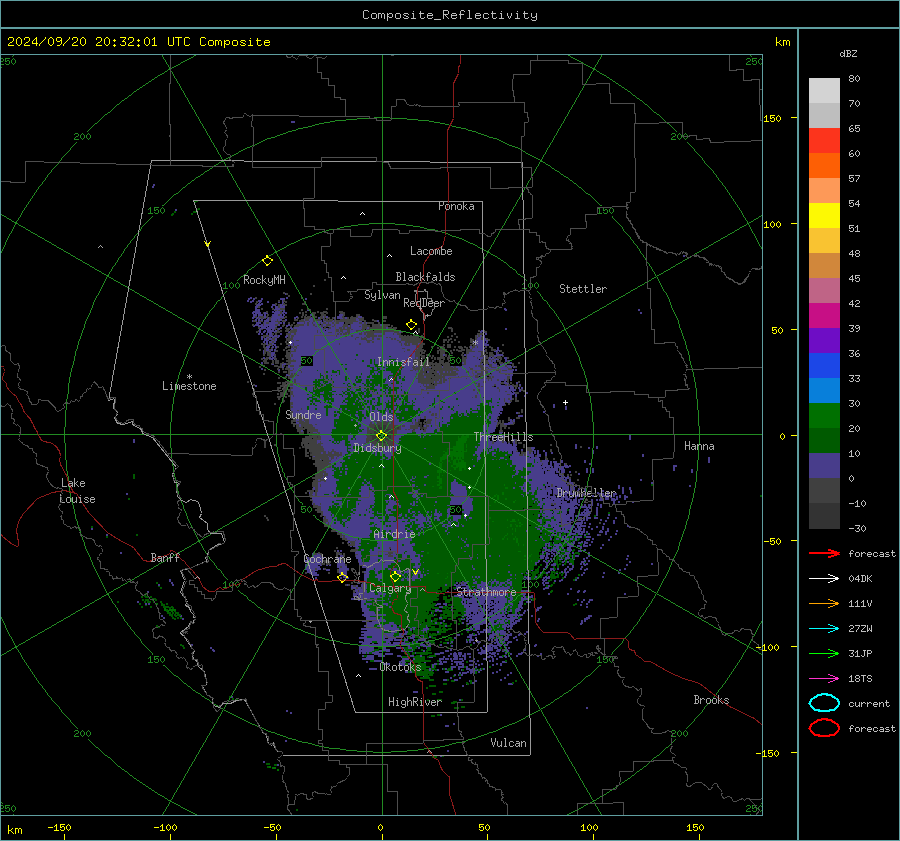Select the slate purple swatch between 10 and 0 dBZ

(x=824, y=465)
